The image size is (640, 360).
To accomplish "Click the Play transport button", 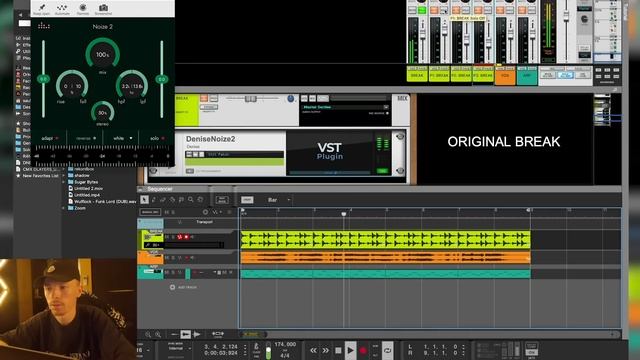I will [350, 350].
